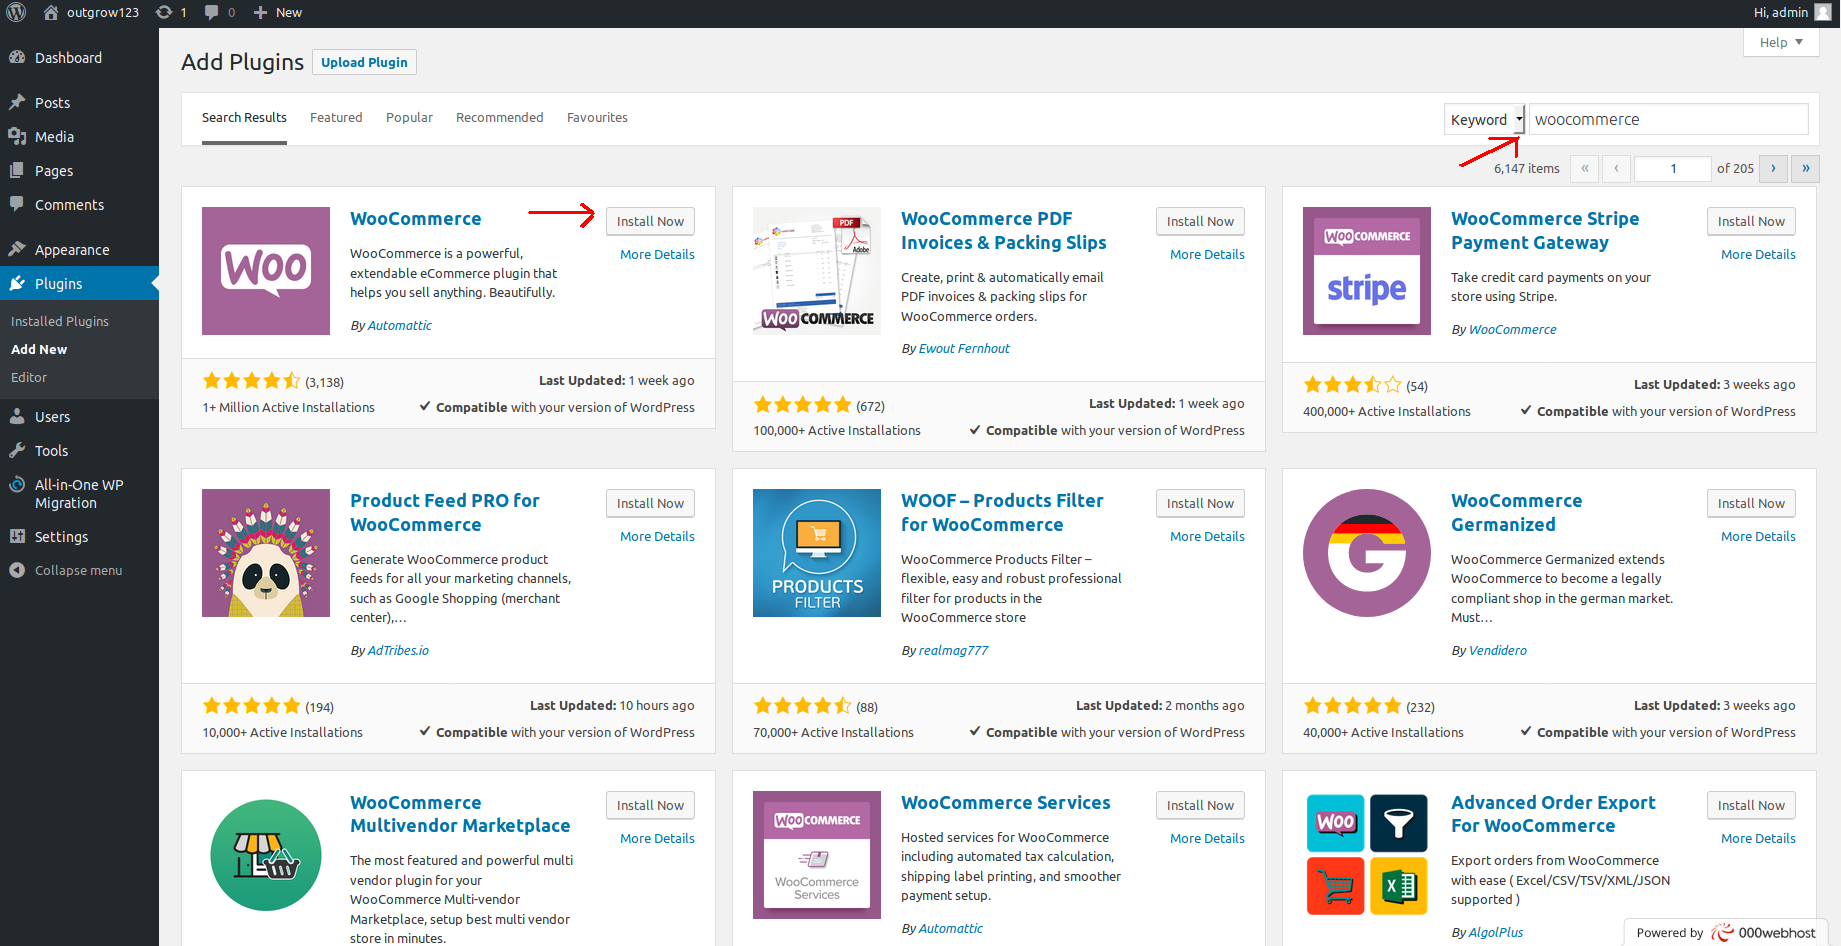Switch to the Popular tab
The height and width of the screenshot is (946, 1841).
409,117
